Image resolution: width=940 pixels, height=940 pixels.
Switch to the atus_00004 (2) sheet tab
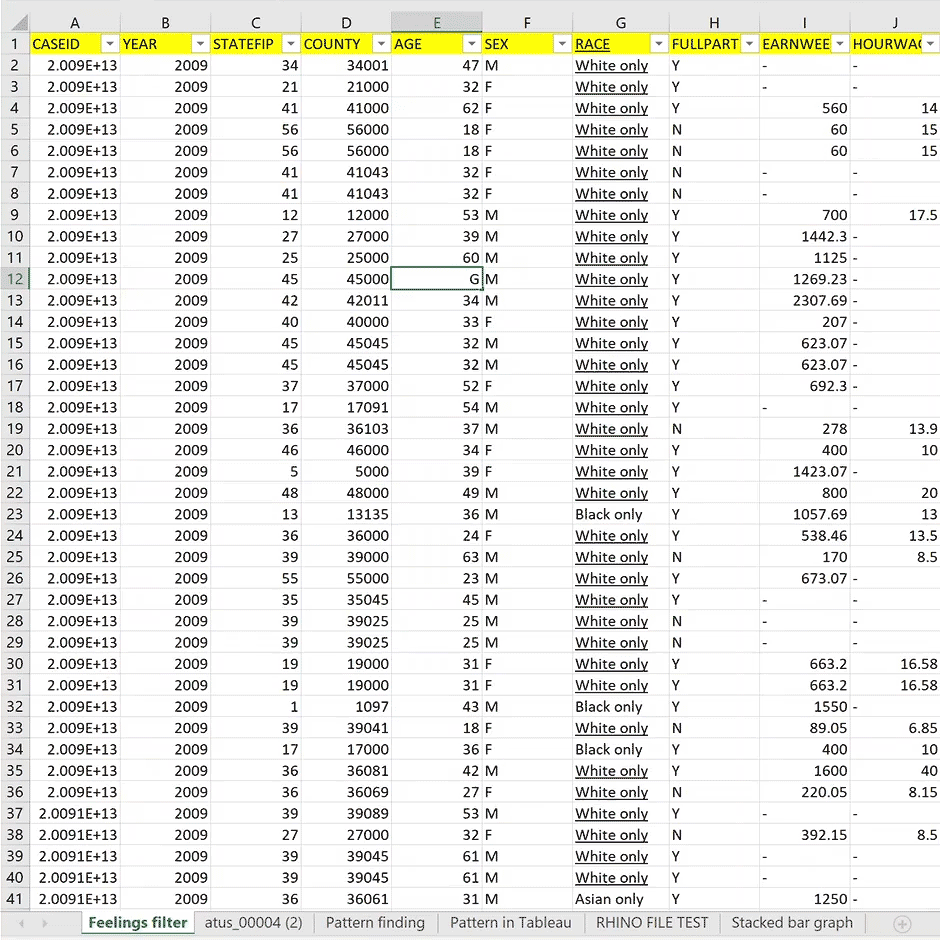254,923
